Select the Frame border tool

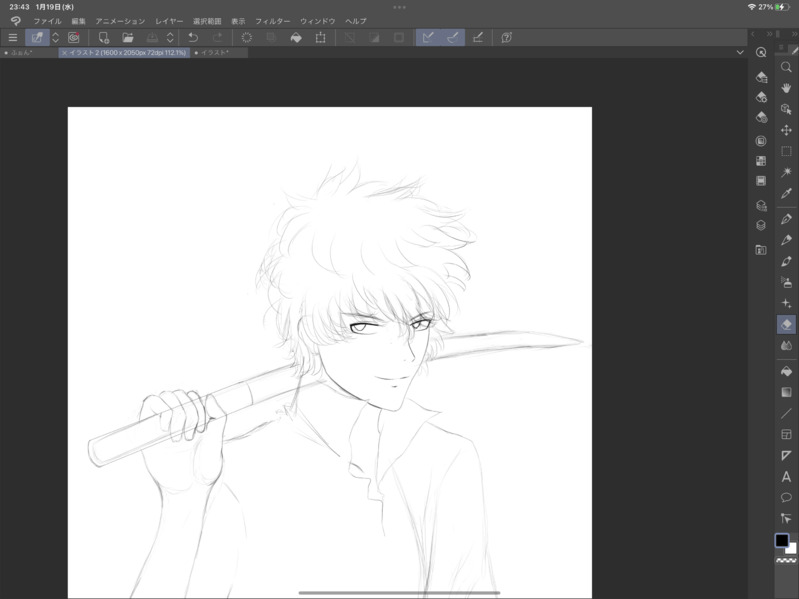[786, 434]
